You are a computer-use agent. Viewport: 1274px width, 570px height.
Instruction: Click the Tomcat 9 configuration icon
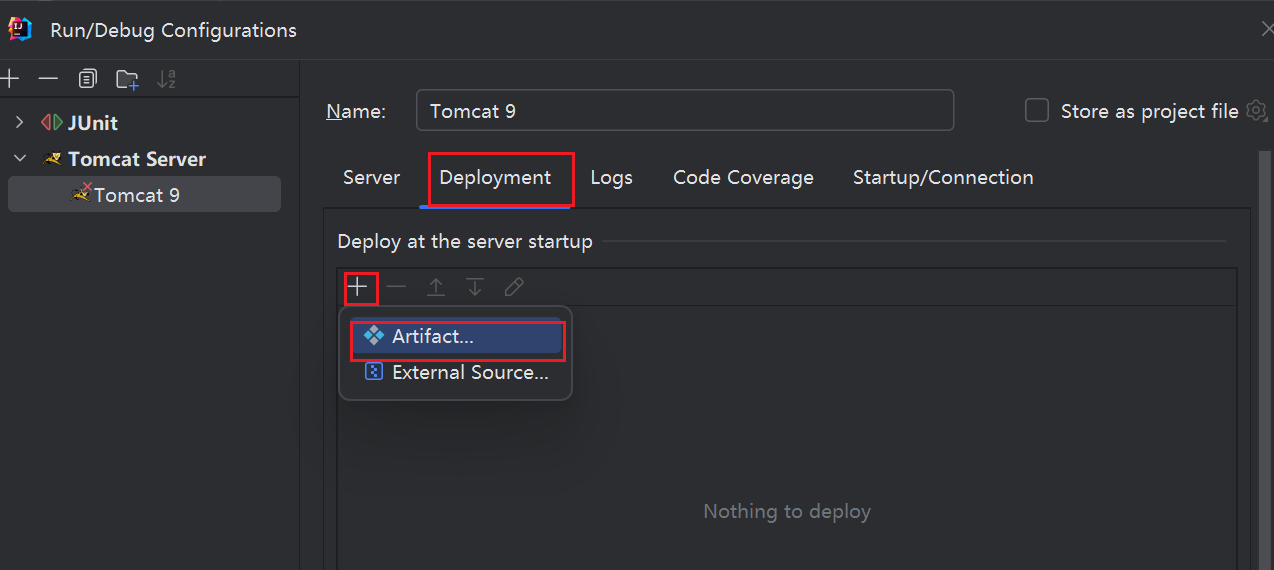82,192
